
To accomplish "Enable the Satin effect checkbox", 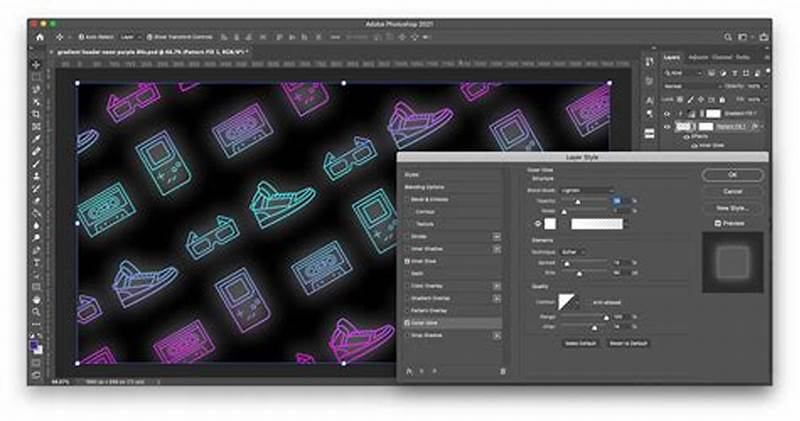I will click(407, 274).
